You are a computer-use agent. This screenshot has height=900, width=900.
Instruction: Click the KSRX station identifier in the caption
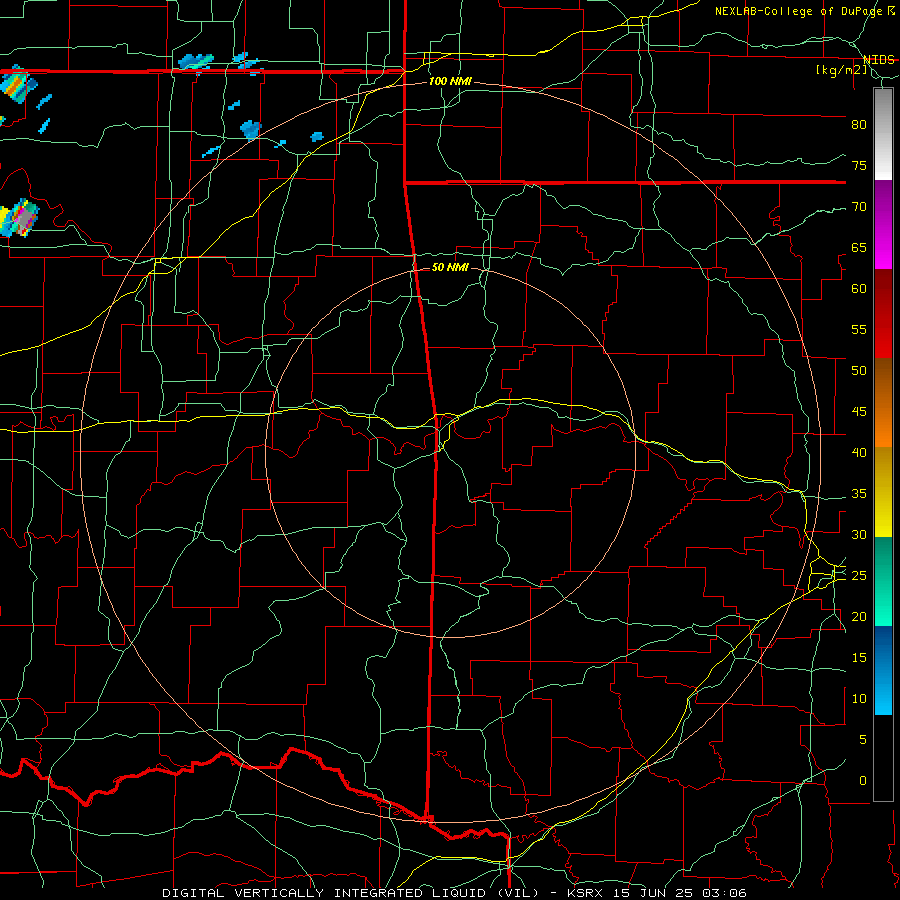584,893
